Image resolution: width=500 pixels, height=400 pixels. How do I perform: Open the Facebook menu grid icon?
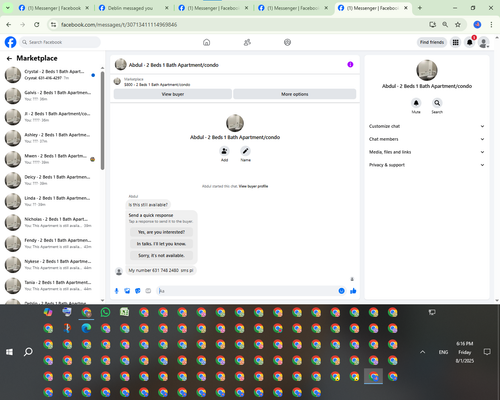[455, 42]
